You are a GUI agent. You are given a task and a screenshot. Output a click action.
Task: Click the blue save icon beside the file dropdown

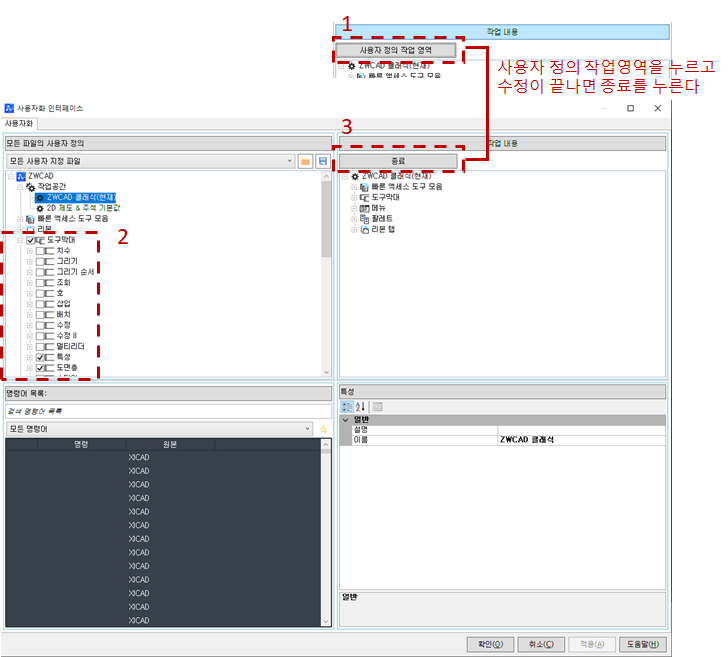323,161
